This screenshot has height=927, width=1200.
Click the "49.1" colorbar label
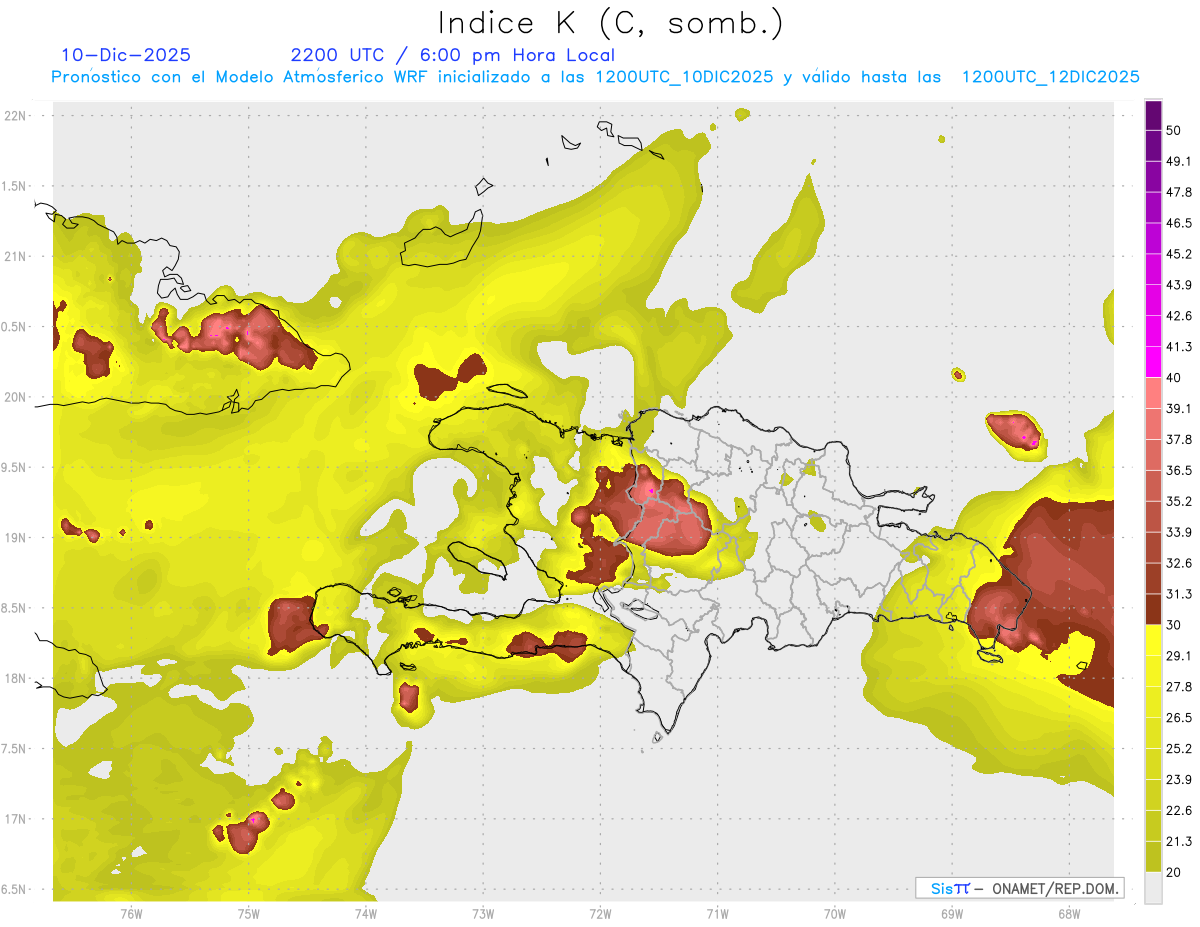1179,161
